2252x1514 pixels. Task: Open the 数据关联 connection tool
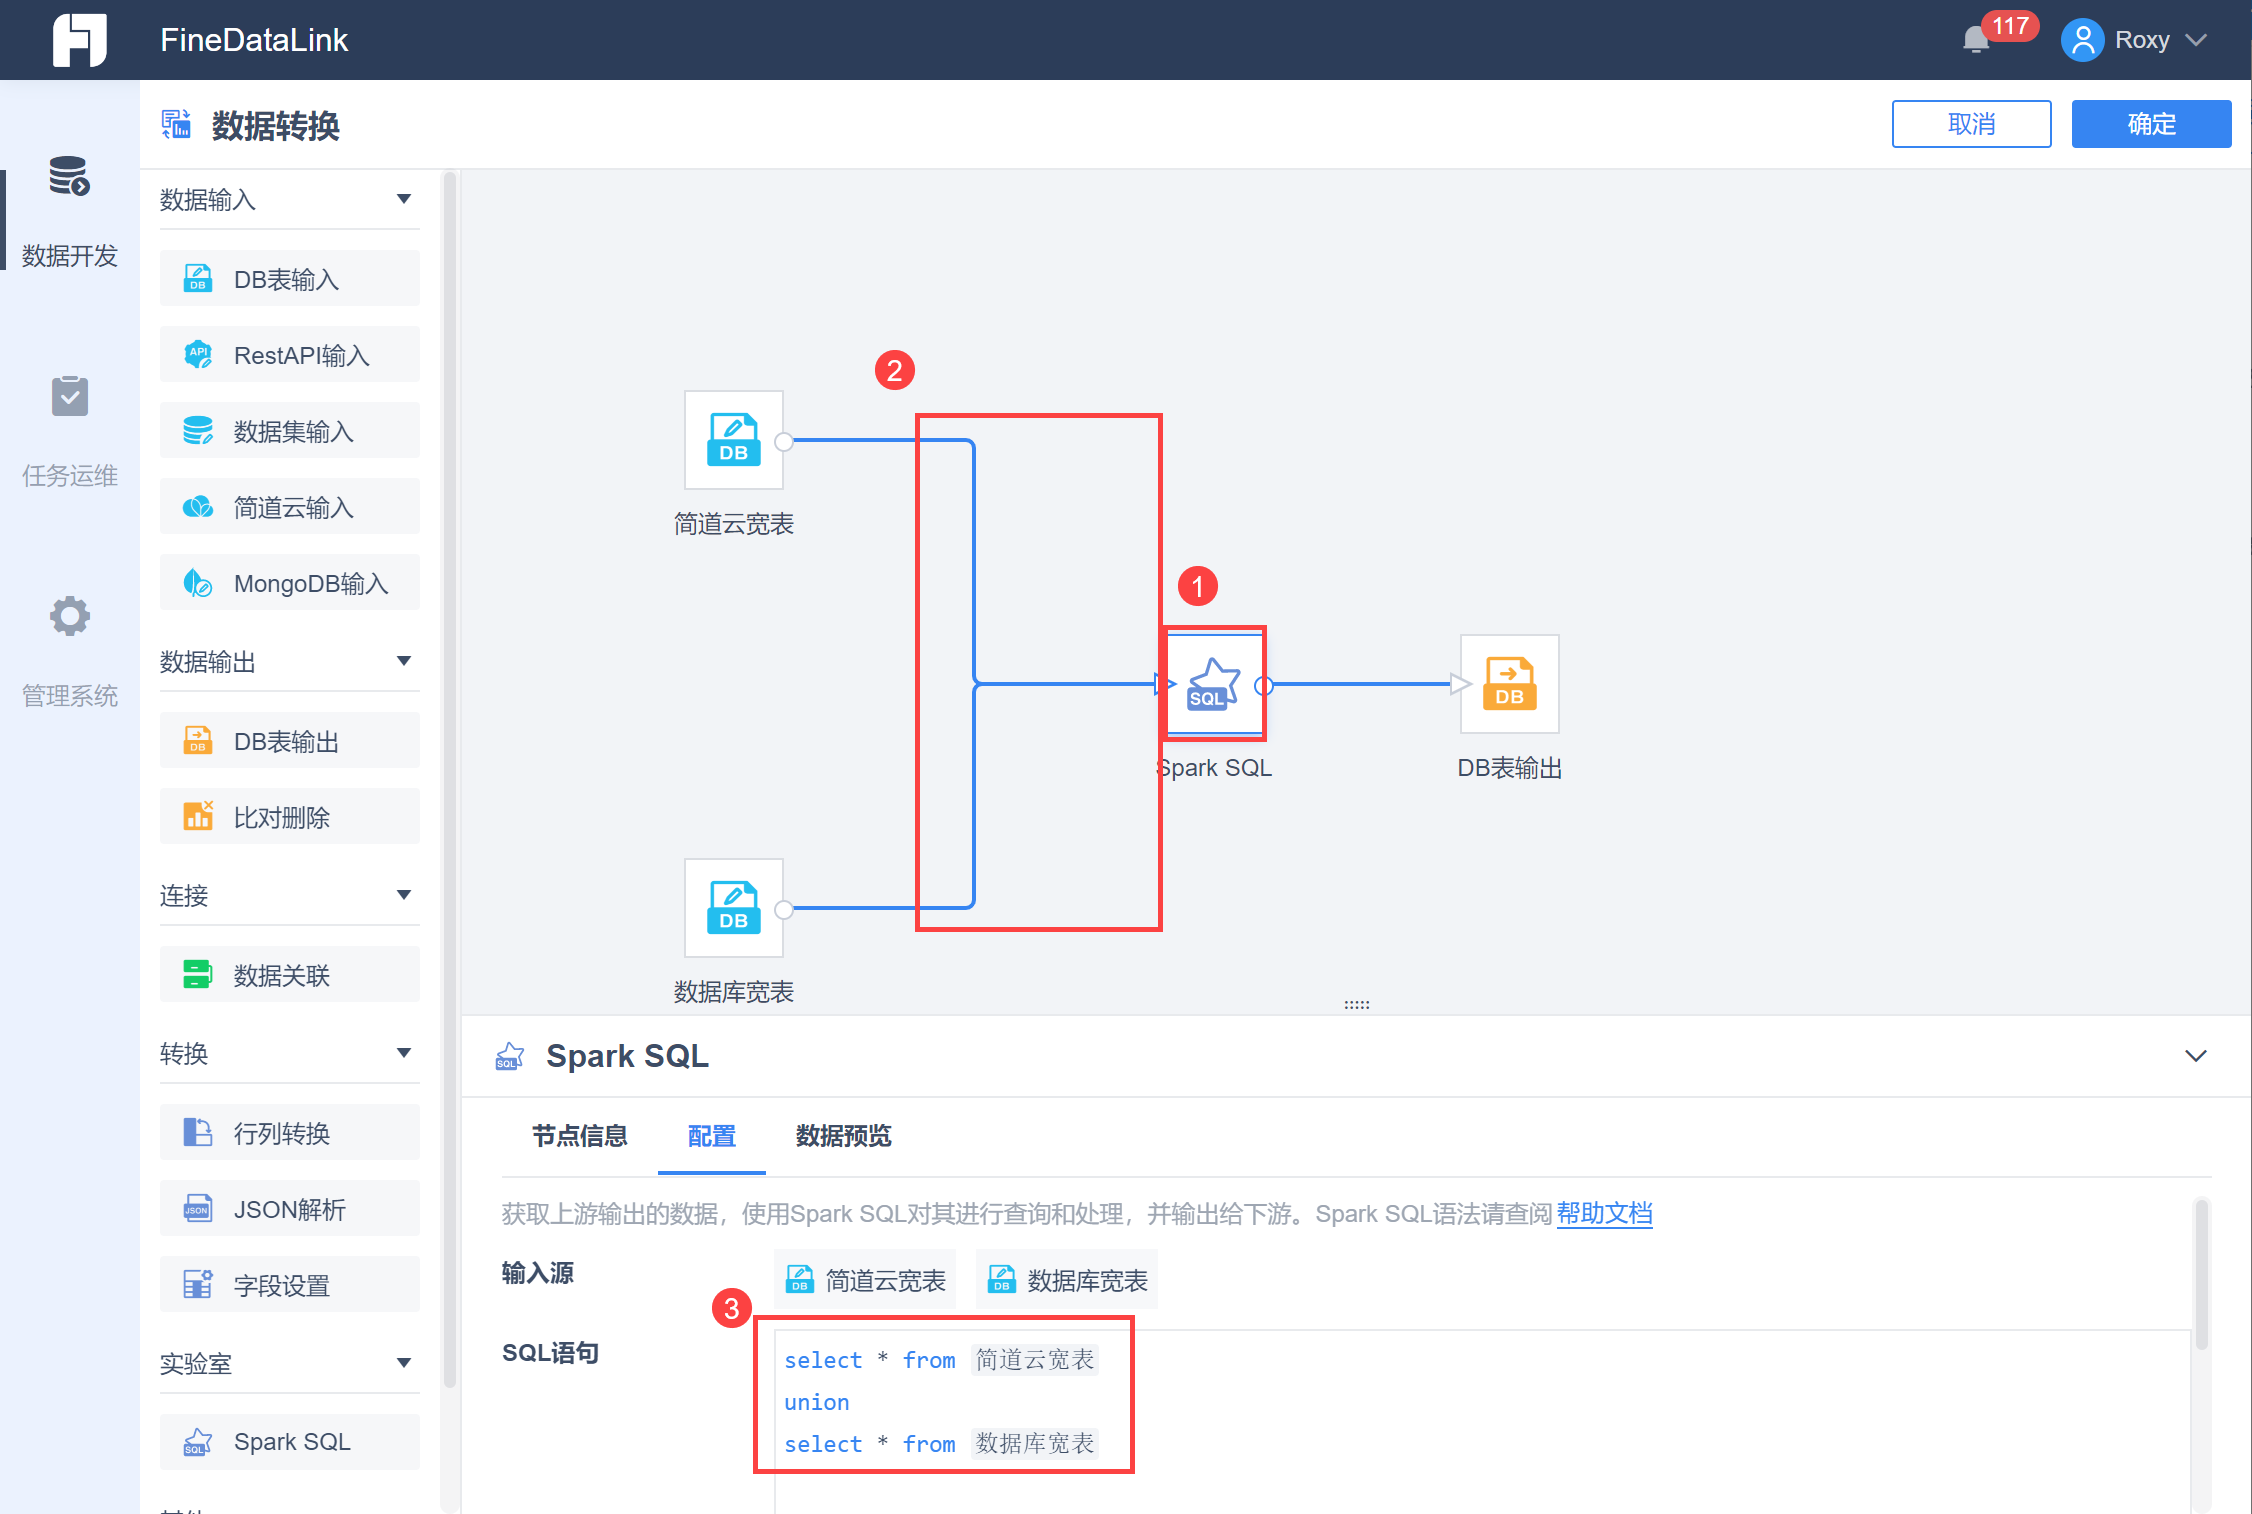click(289, 974)
